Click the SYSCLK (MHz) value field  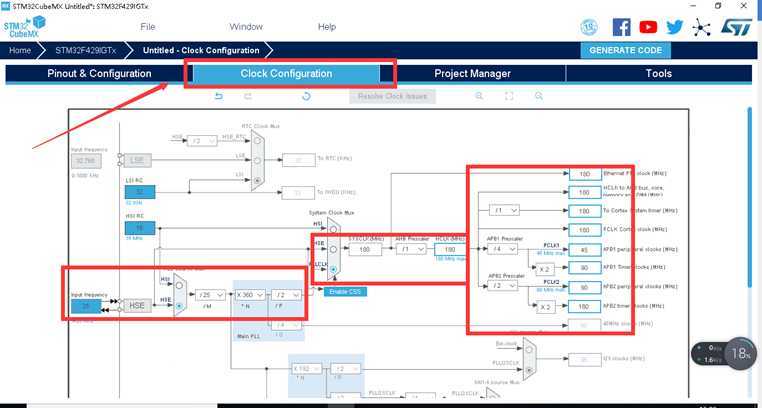pyautogui.click(x=364, y=249)
